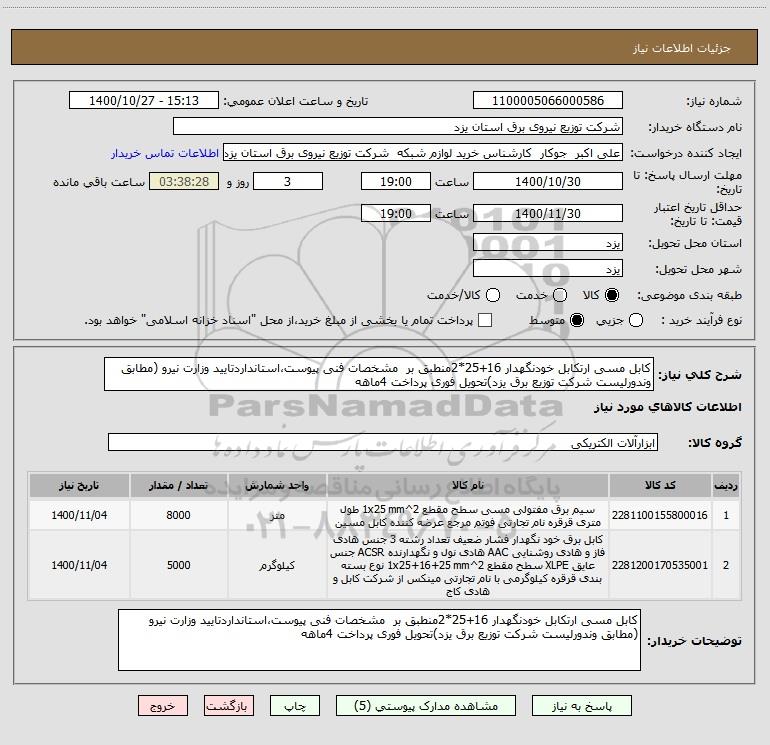
Task: Click the خروج exit button
Action: [163, 706]
